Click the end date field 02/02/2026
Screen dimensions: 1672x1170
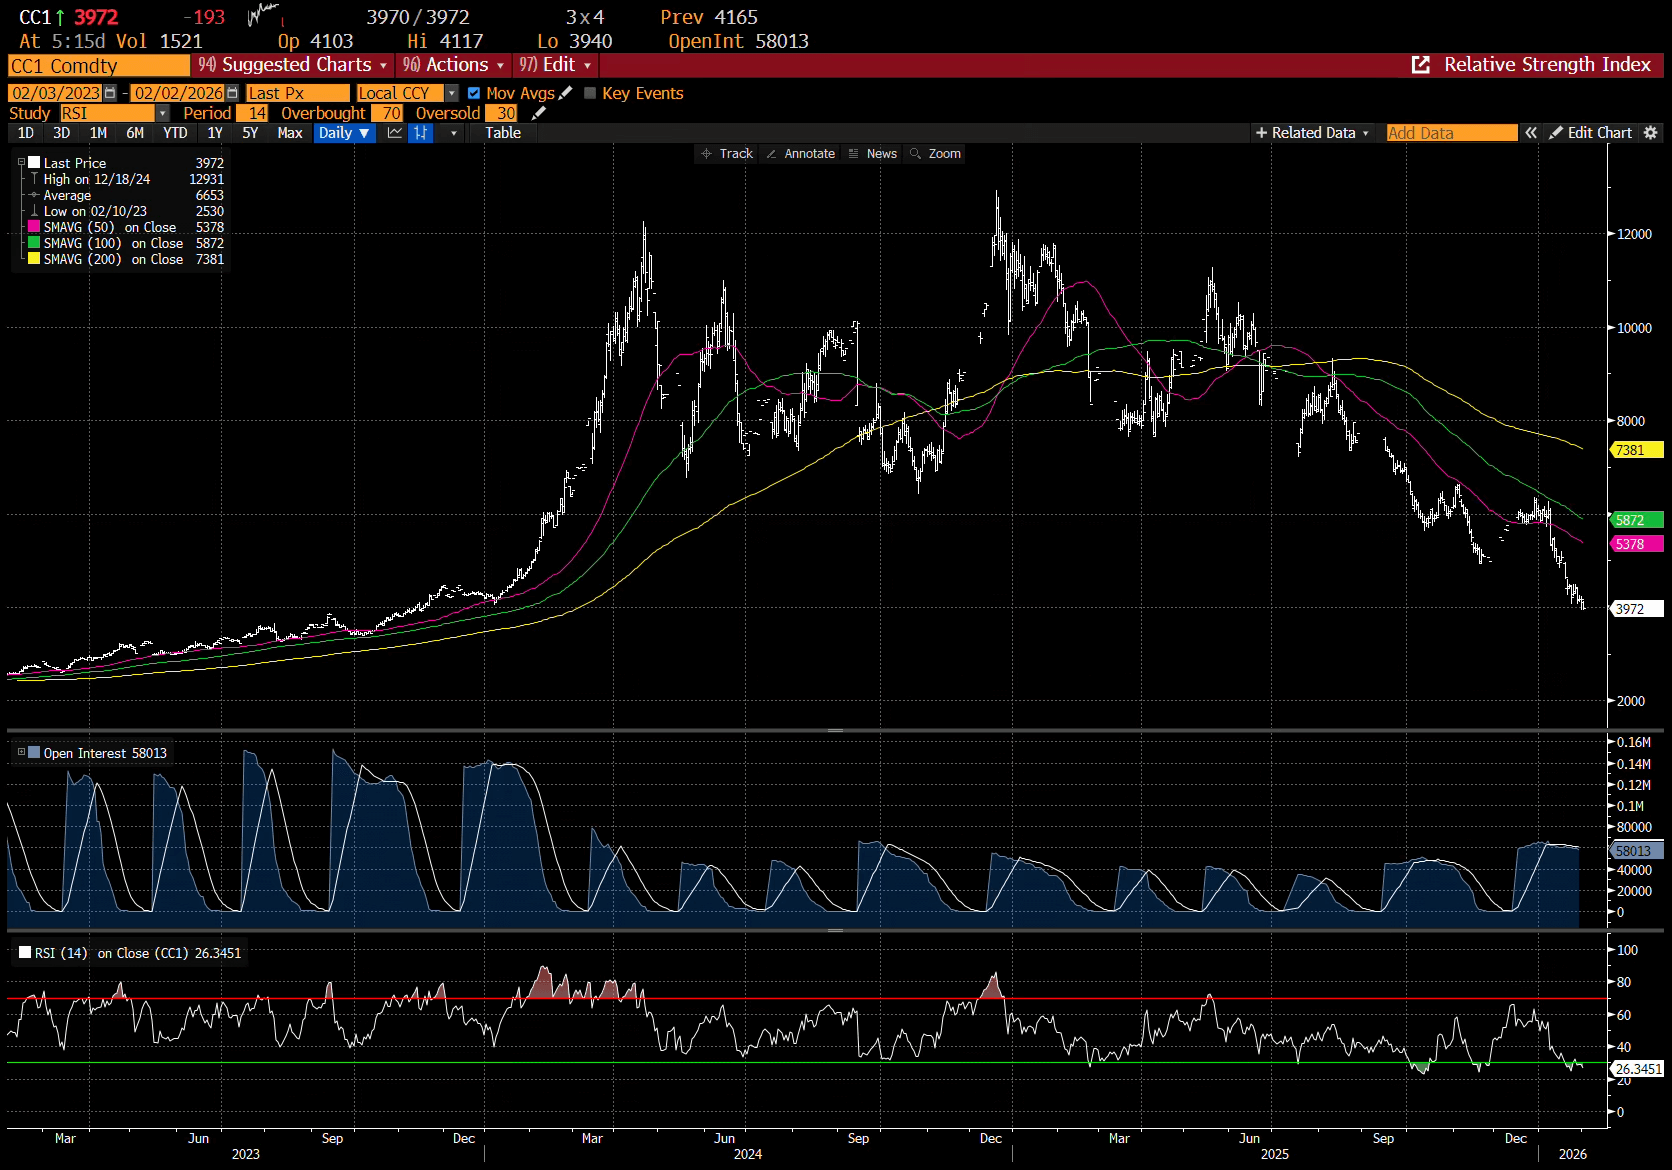click(x=178, y=93)
